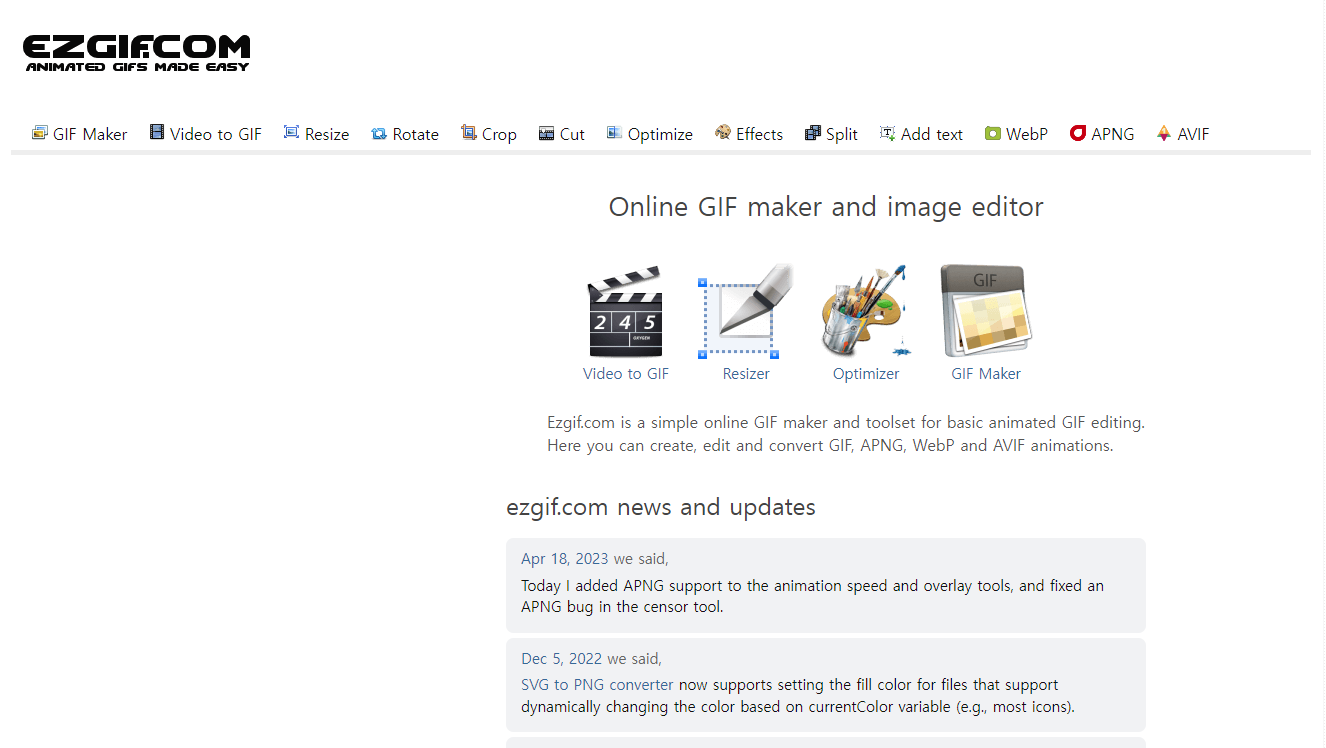1326x748 pixels.
Task: Open the Add text menu label
Action: coord(932,134)
